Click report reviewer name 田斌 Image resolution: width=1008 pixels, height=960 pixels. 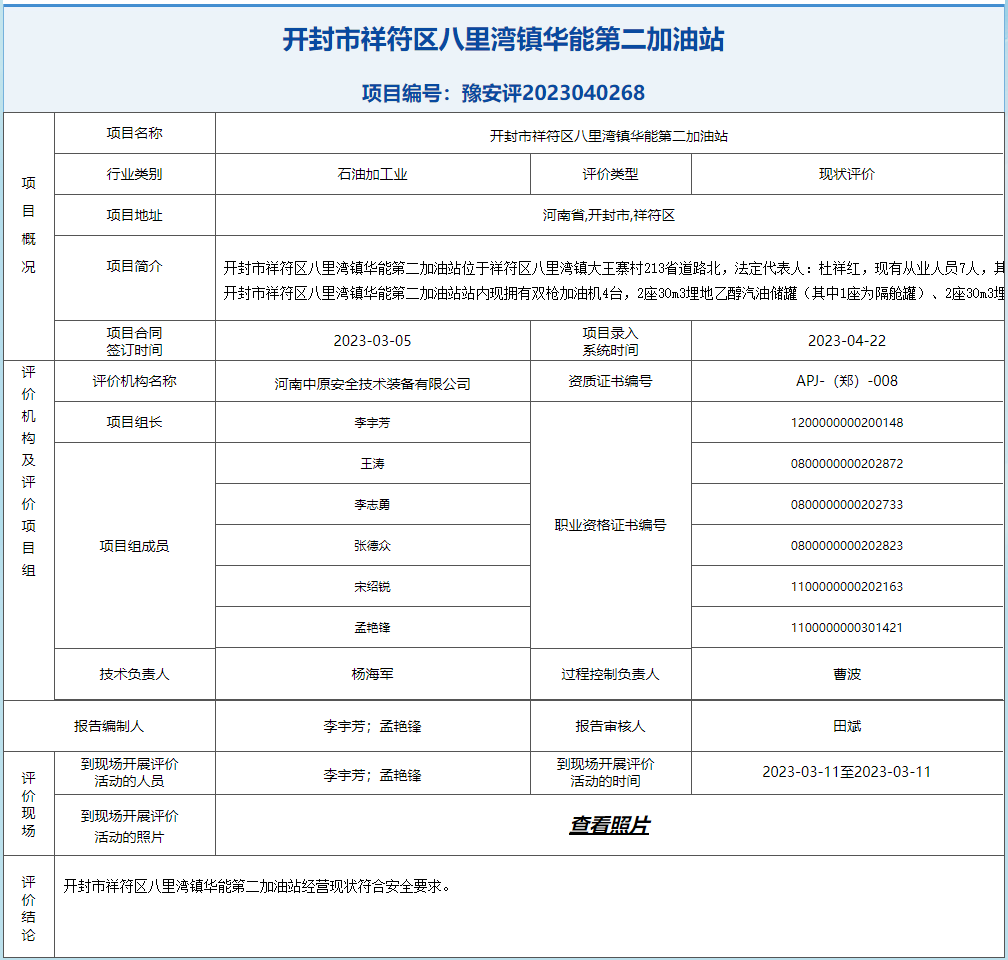coord(846,726)
